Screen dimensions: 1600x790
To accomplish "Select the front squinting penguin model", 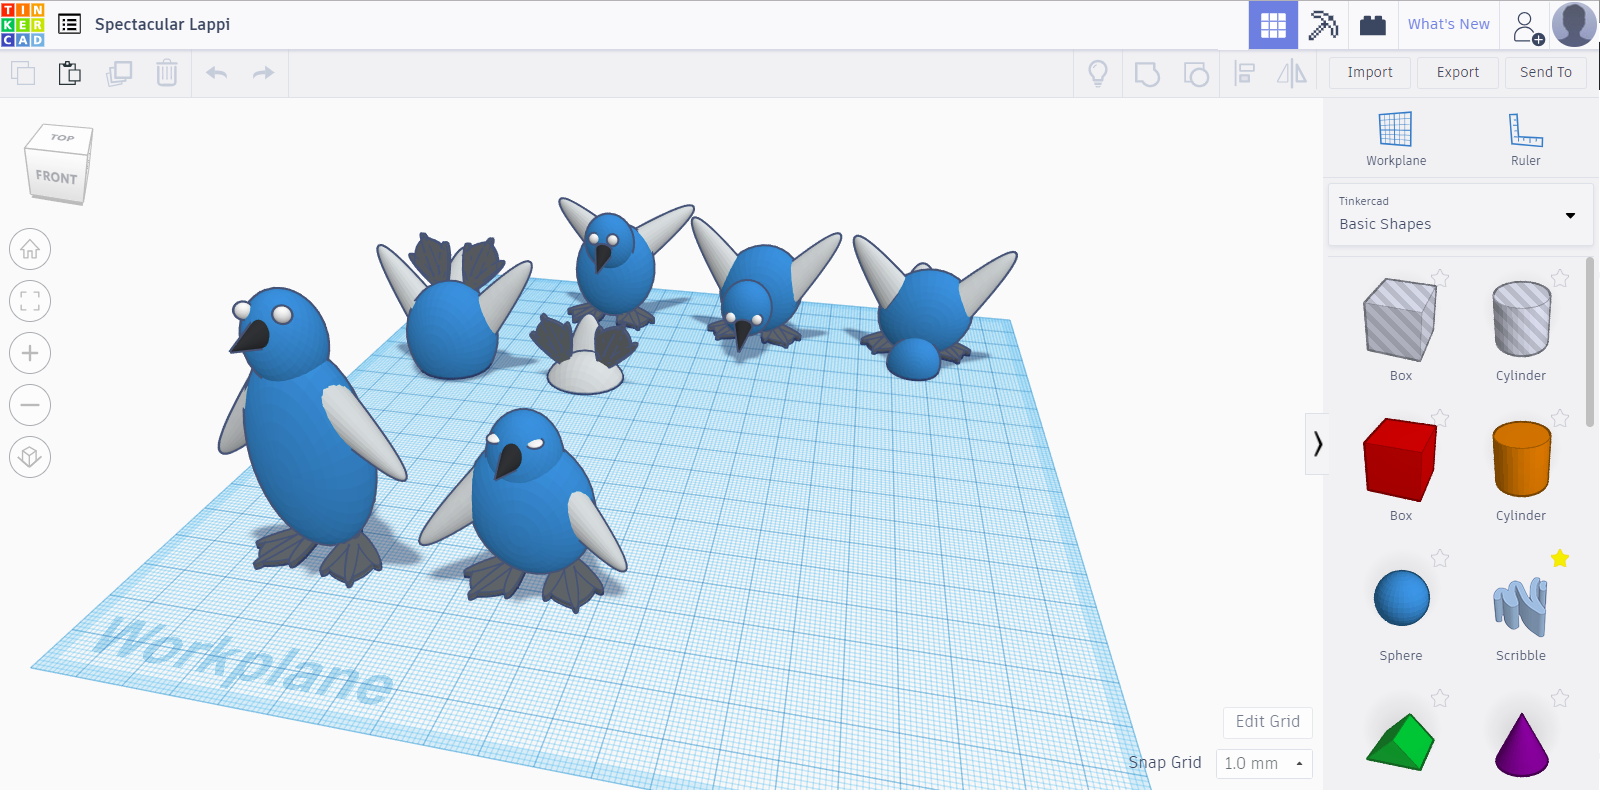I will pyautogui.click(x=525, y=510).
